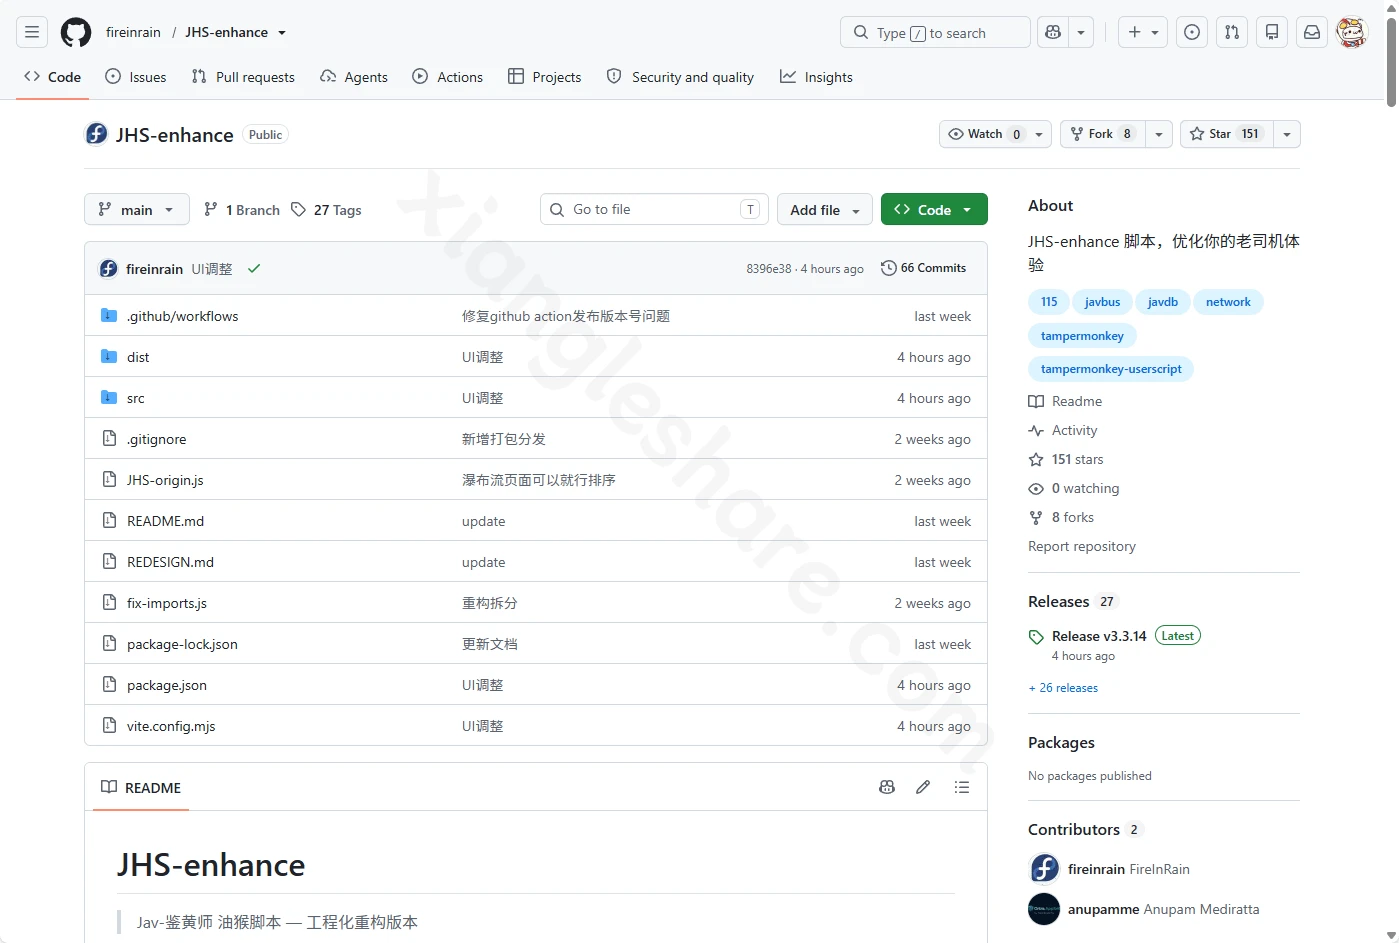This screenshot has height=943, width=1399.
Task: View the 27 Tags link
Action: tap(326, 209)
